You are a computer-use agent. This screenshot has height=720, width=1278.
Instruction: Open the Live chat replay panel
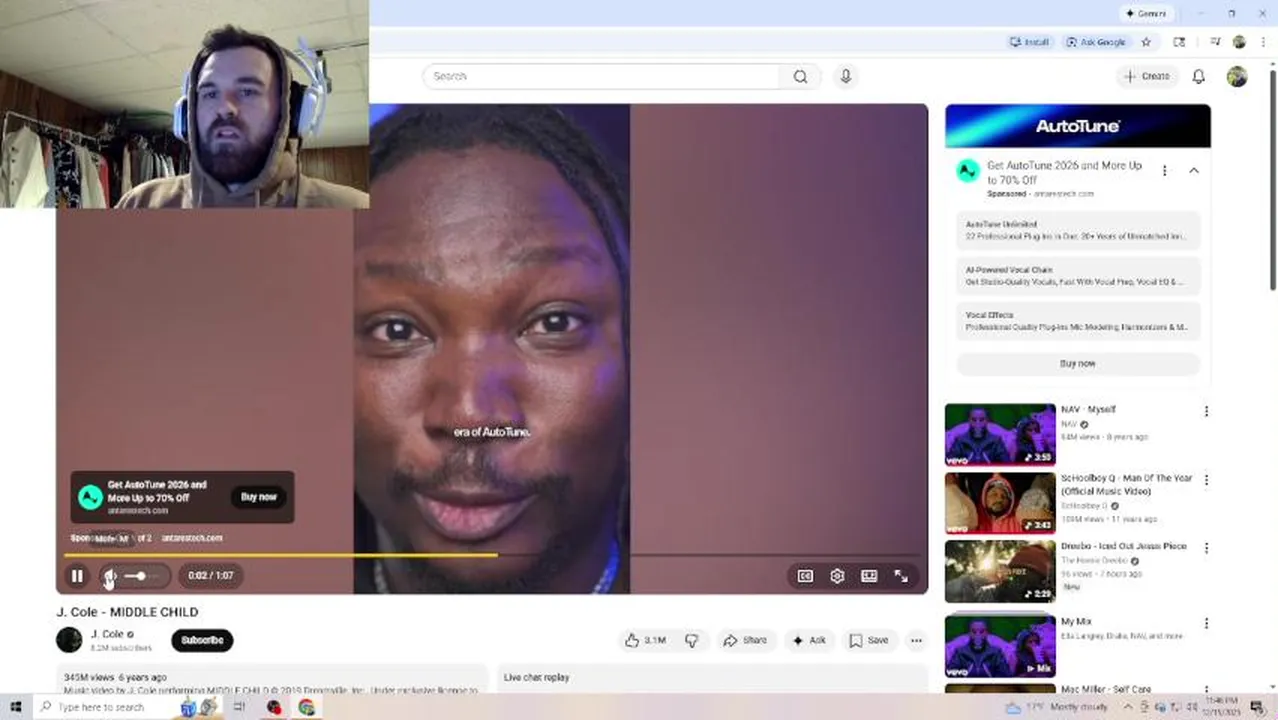pyautogui.click(x=715, y=678)
